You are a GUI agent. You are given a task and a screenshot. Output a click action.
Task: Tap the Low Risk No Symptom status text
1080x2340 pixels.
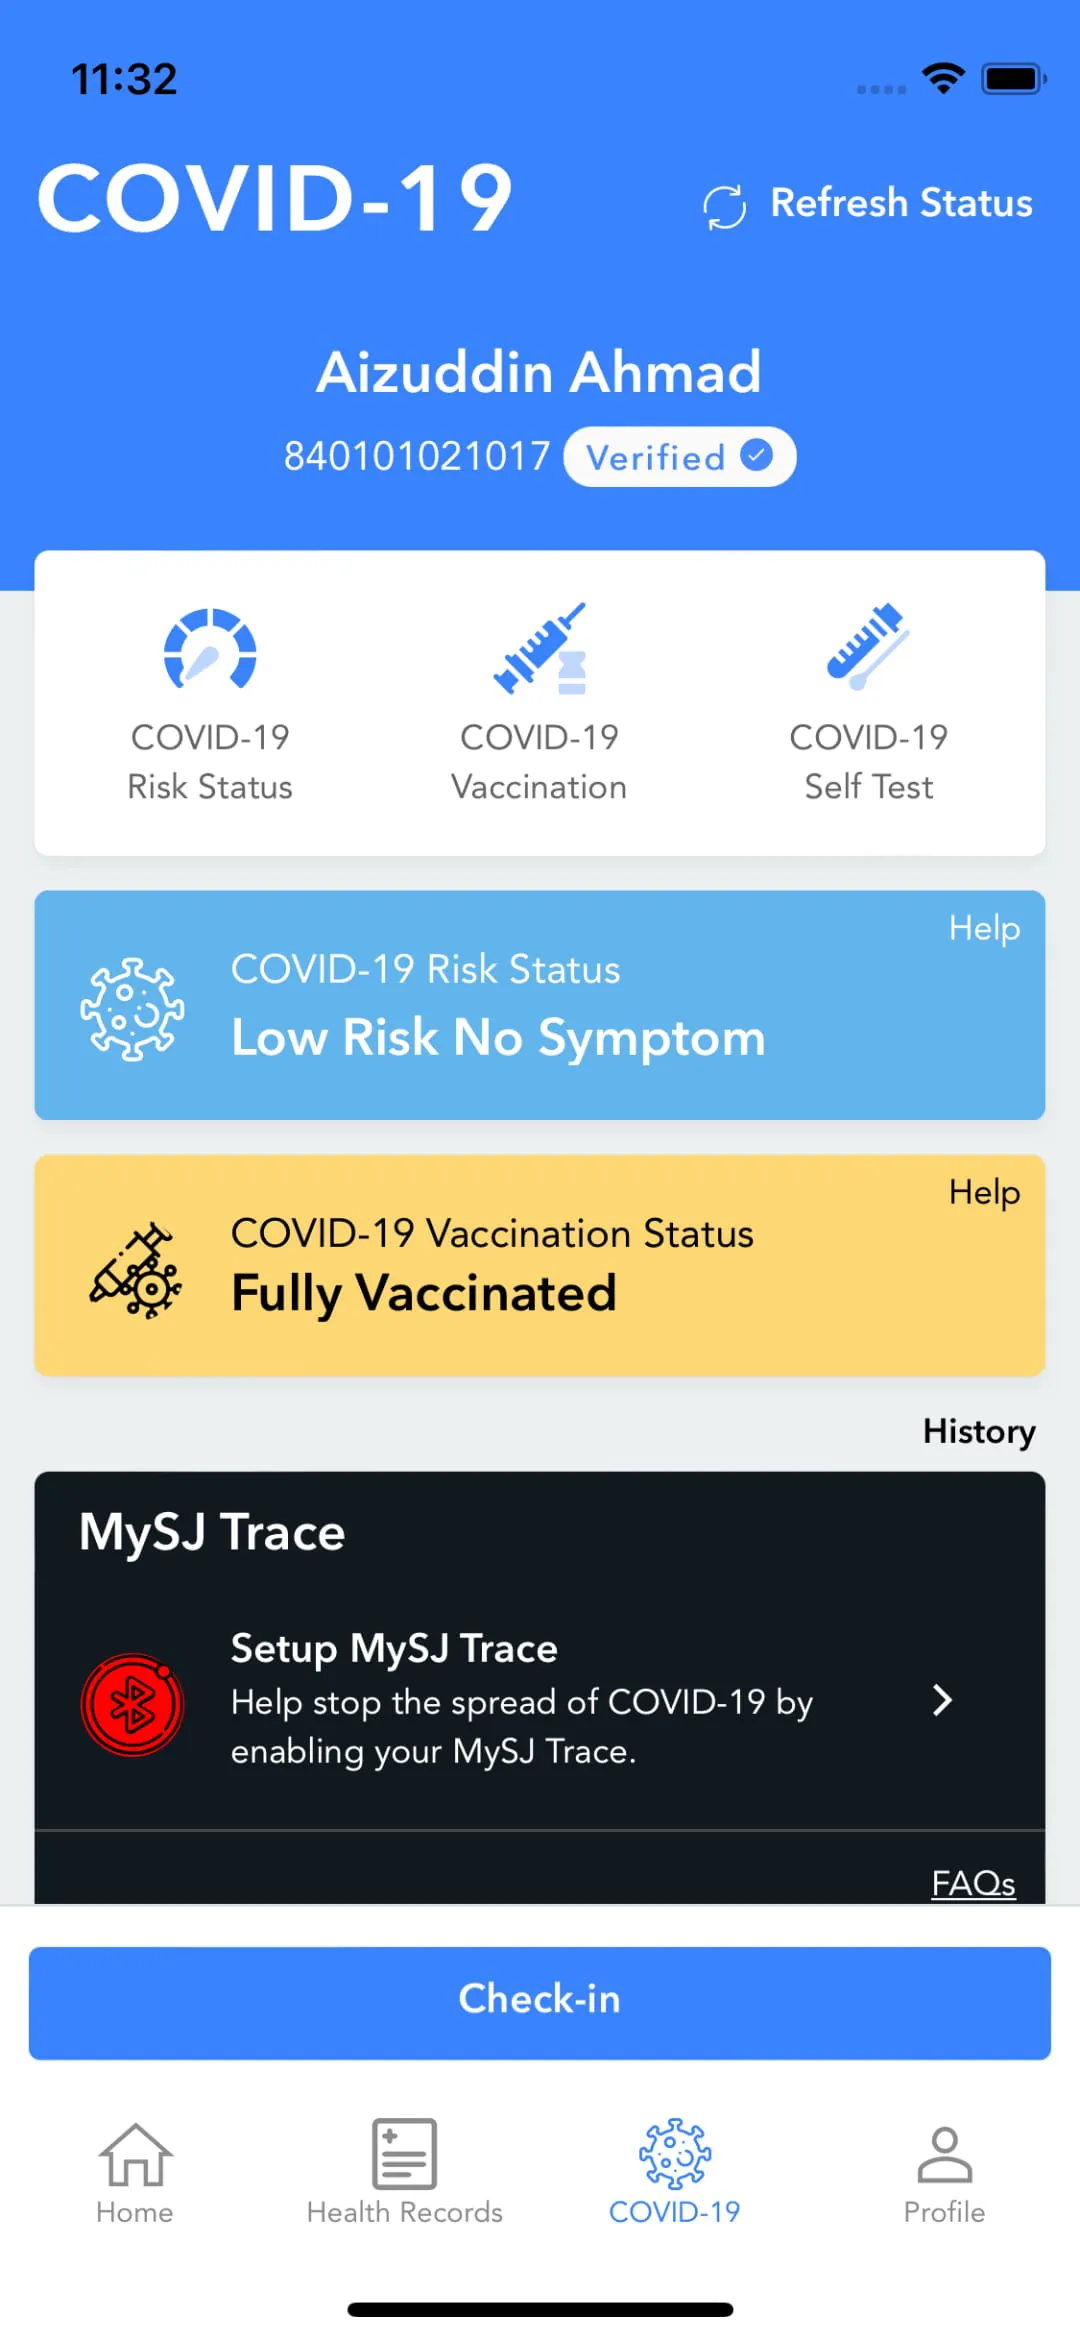(x=498, y=1038)
